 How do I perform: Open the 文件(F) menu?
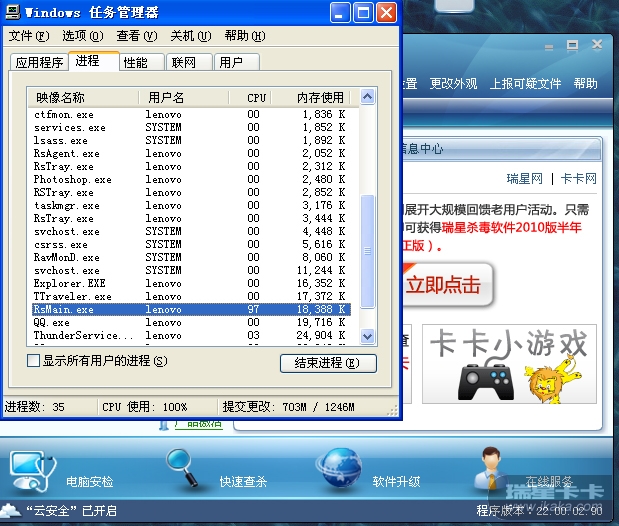[29, 36]
